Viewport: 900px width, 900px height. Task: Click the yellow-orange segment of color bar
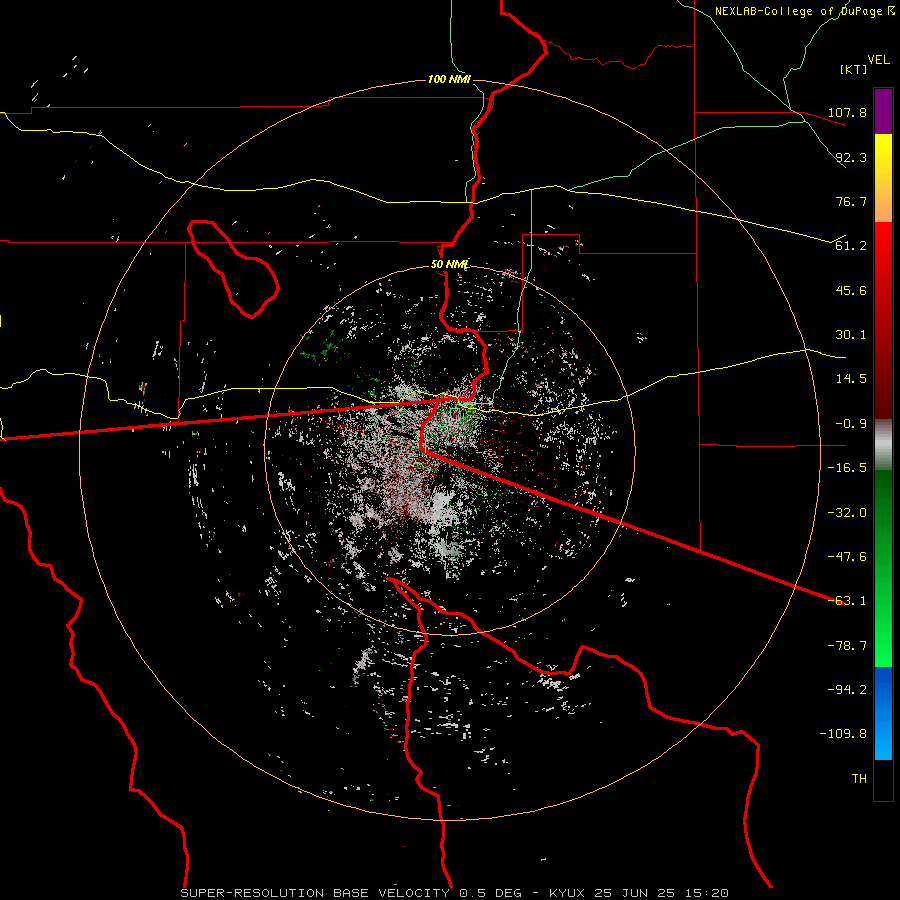(883, 178)
